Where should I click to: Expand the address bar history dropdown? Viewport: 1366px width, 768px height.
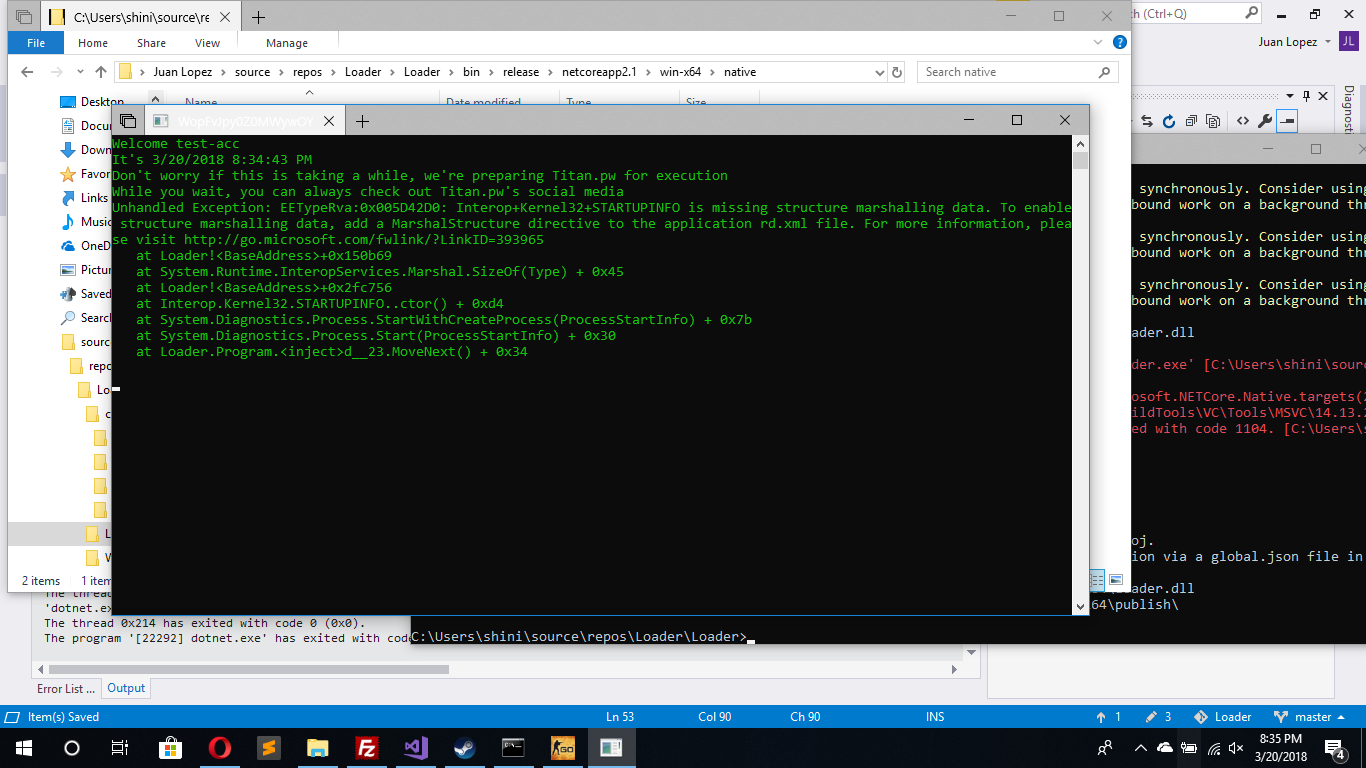click(879, 71)
